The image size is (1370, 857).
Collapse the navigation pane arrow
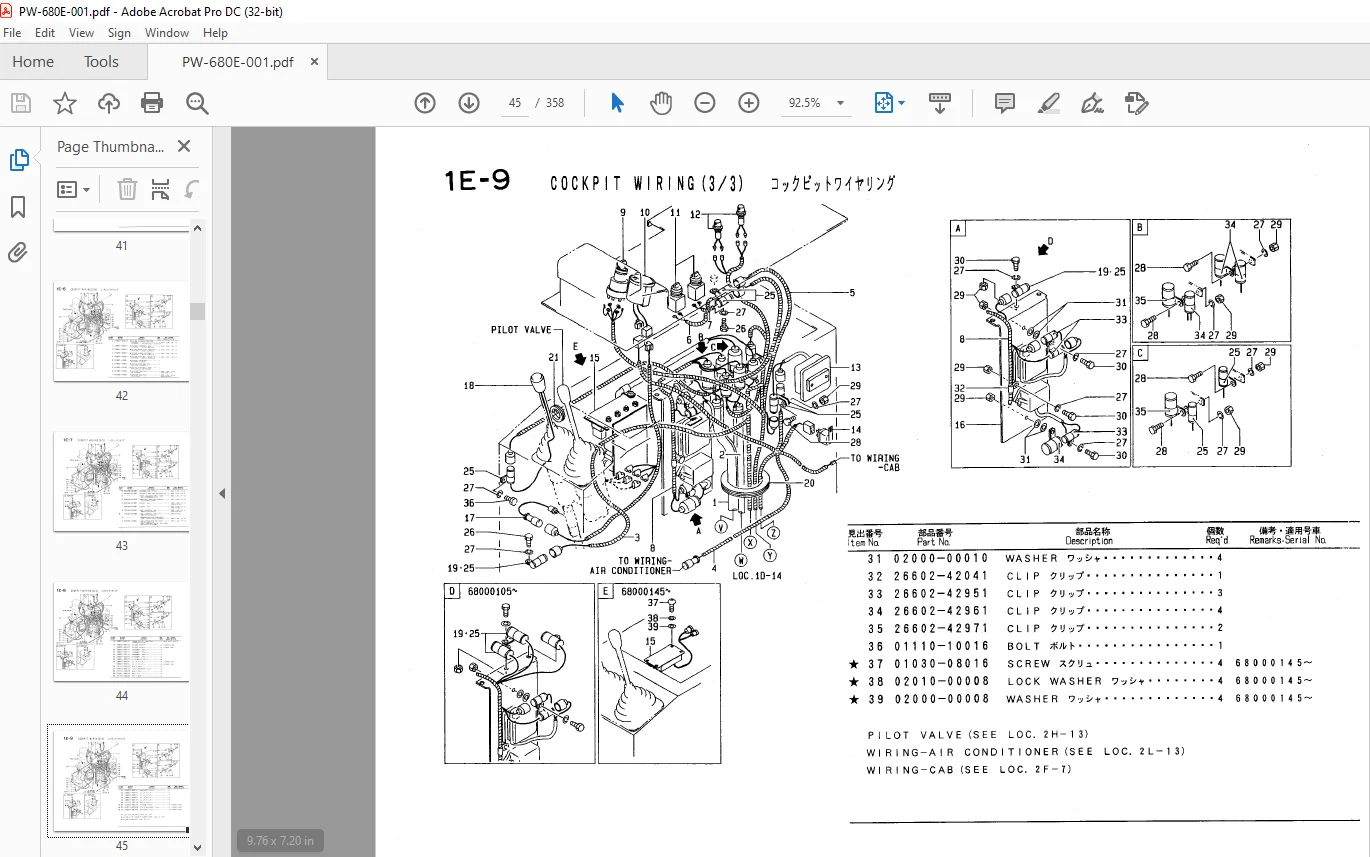pos(222,493)
